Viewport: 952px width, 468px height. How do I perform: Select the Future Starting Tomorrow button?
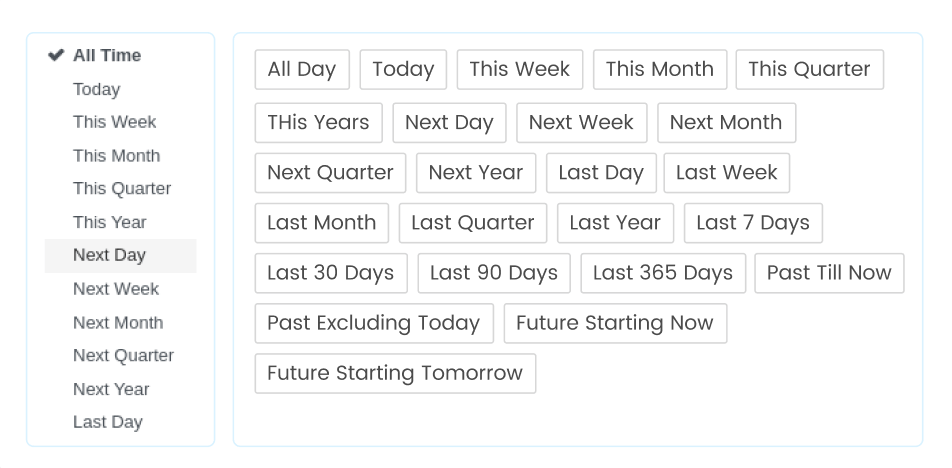(x=395, y=373)
